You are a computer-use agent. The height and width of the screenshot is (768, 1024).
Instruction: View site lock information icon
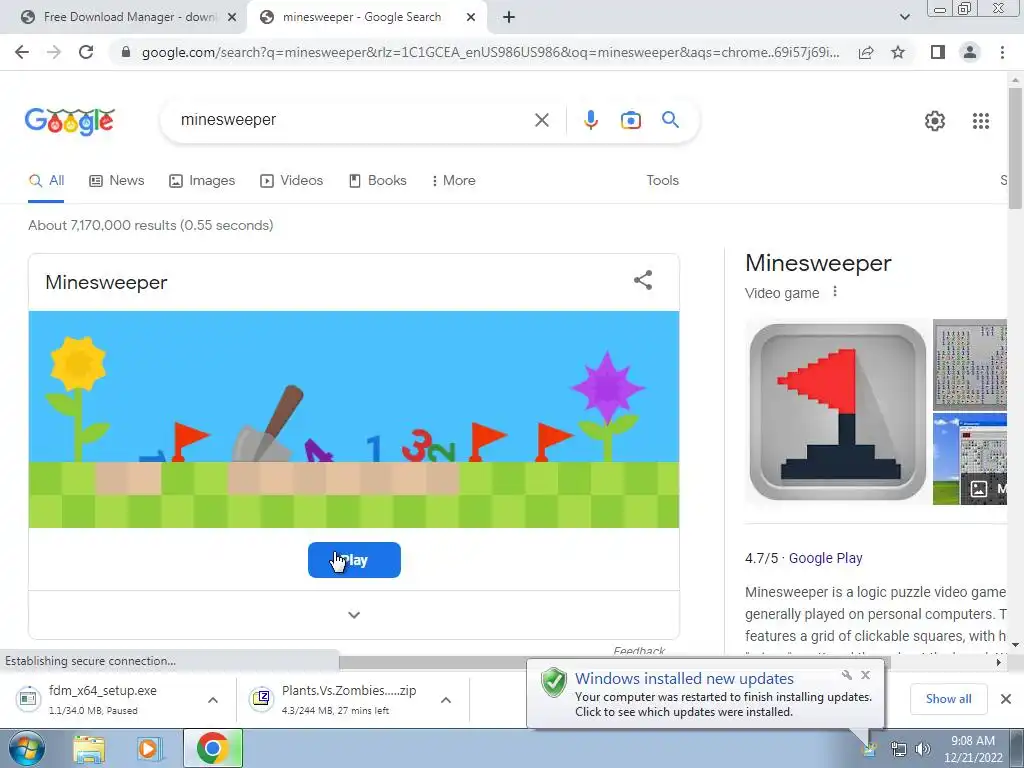(x=126, y=52)
